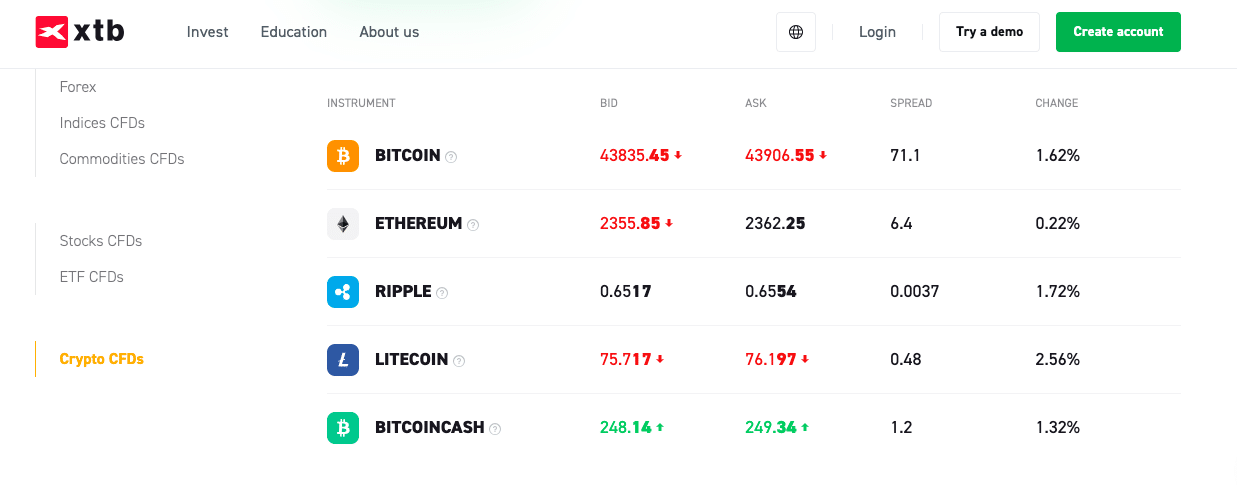
Task: Open the About us menu
Action: click(x=389, y=32)
